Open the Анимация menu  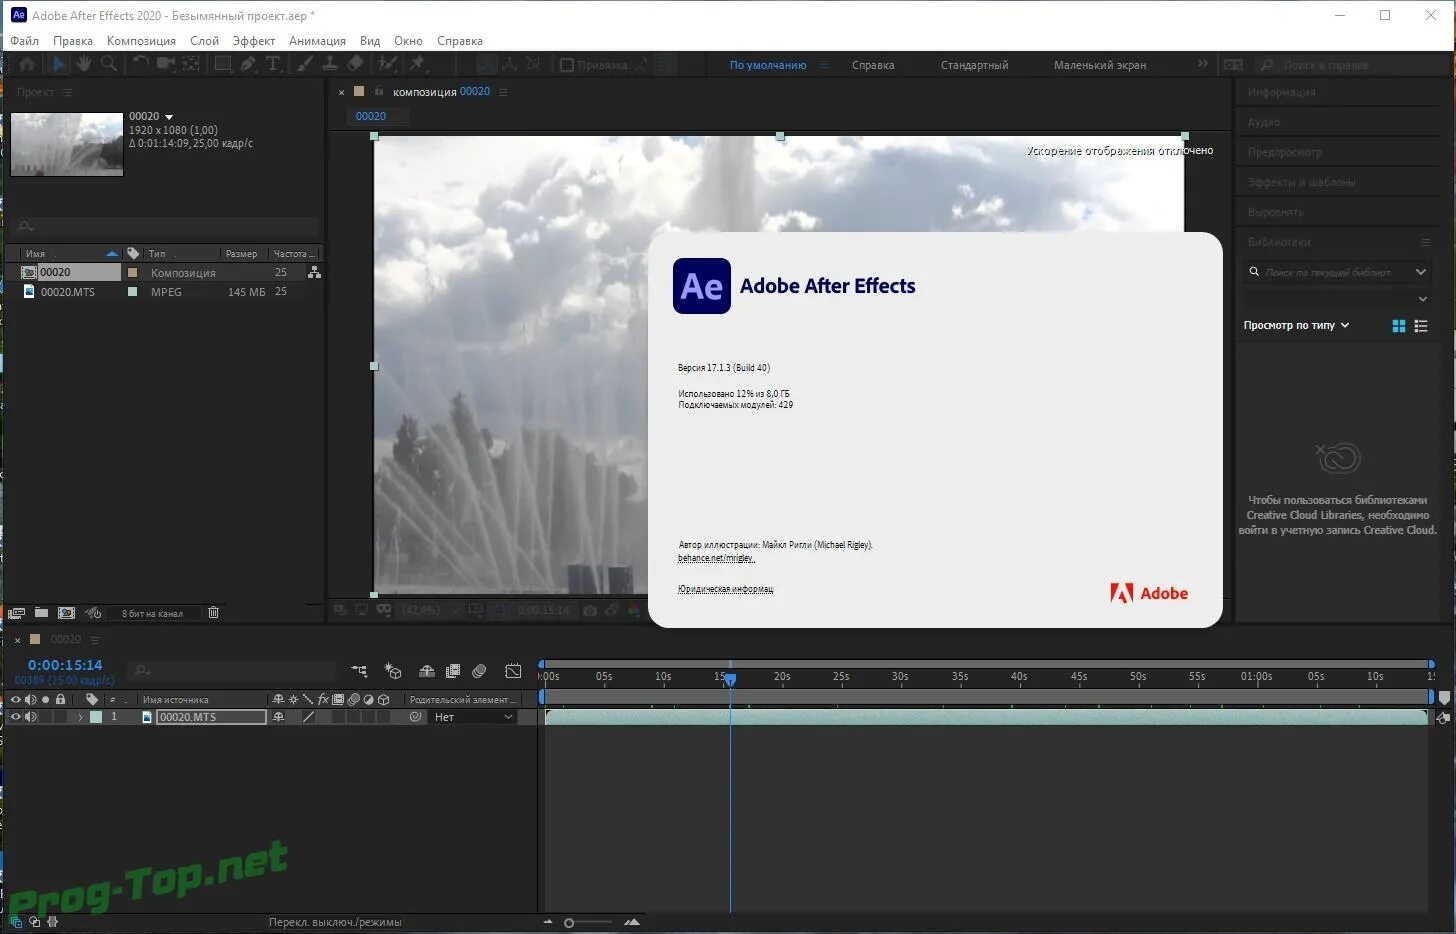317,41
